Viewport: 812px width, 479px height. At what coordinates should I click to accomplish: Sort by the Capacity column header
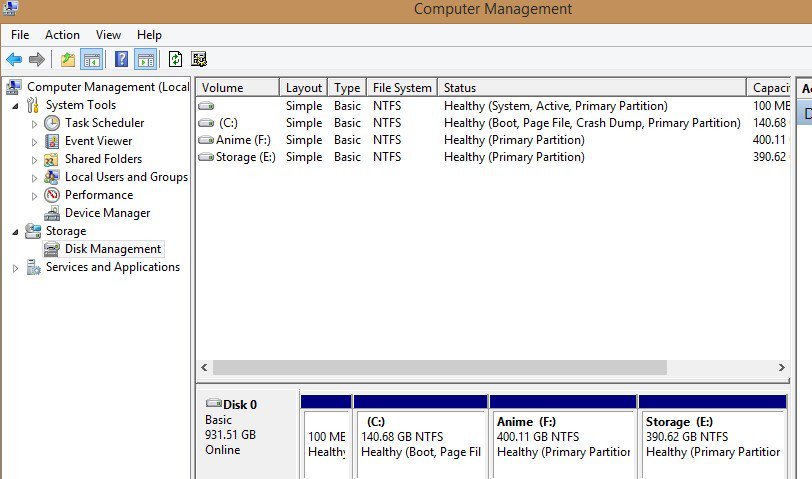[768, 88]
